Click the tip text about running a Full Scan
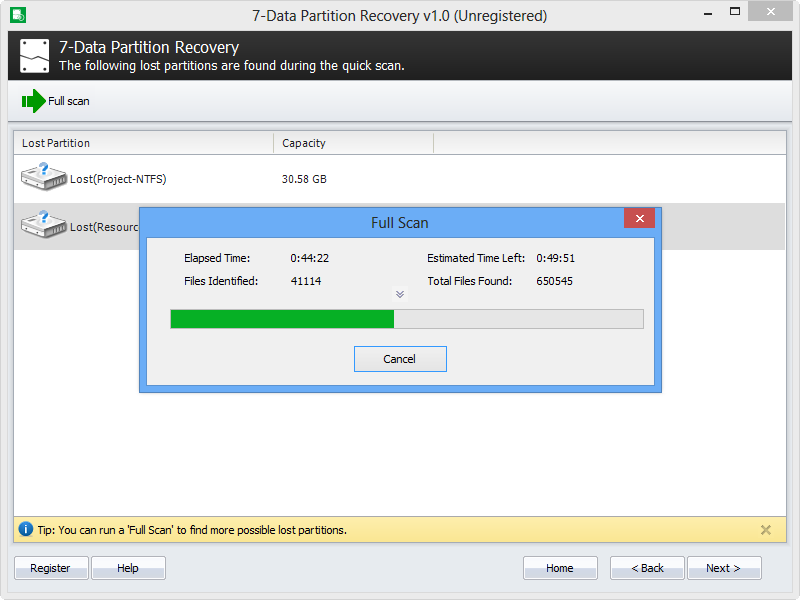800x600 pixels. point(192,530)
